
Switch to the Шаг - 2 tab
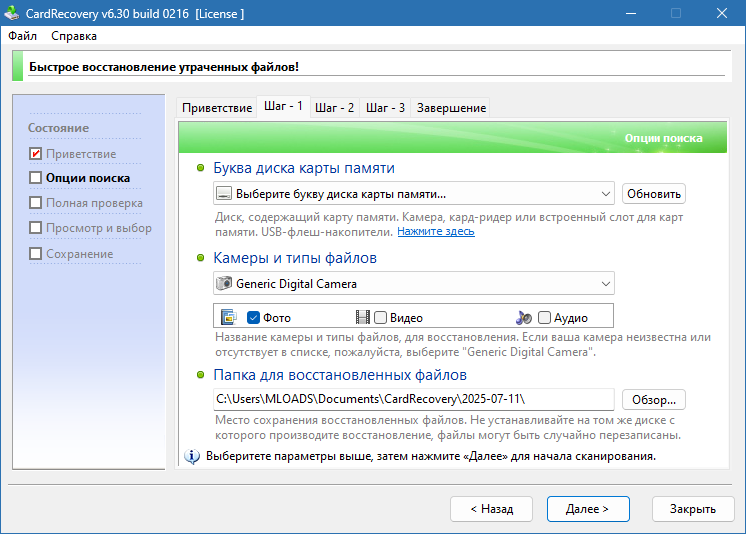[334, 108]
